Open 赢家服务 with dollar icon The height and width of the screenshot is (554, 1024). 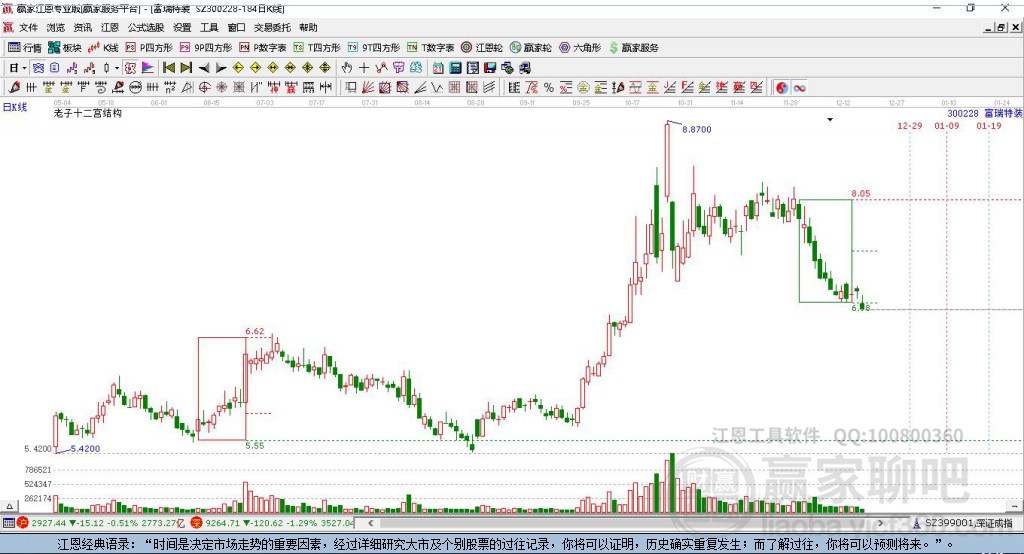click(x=633, y=48)
